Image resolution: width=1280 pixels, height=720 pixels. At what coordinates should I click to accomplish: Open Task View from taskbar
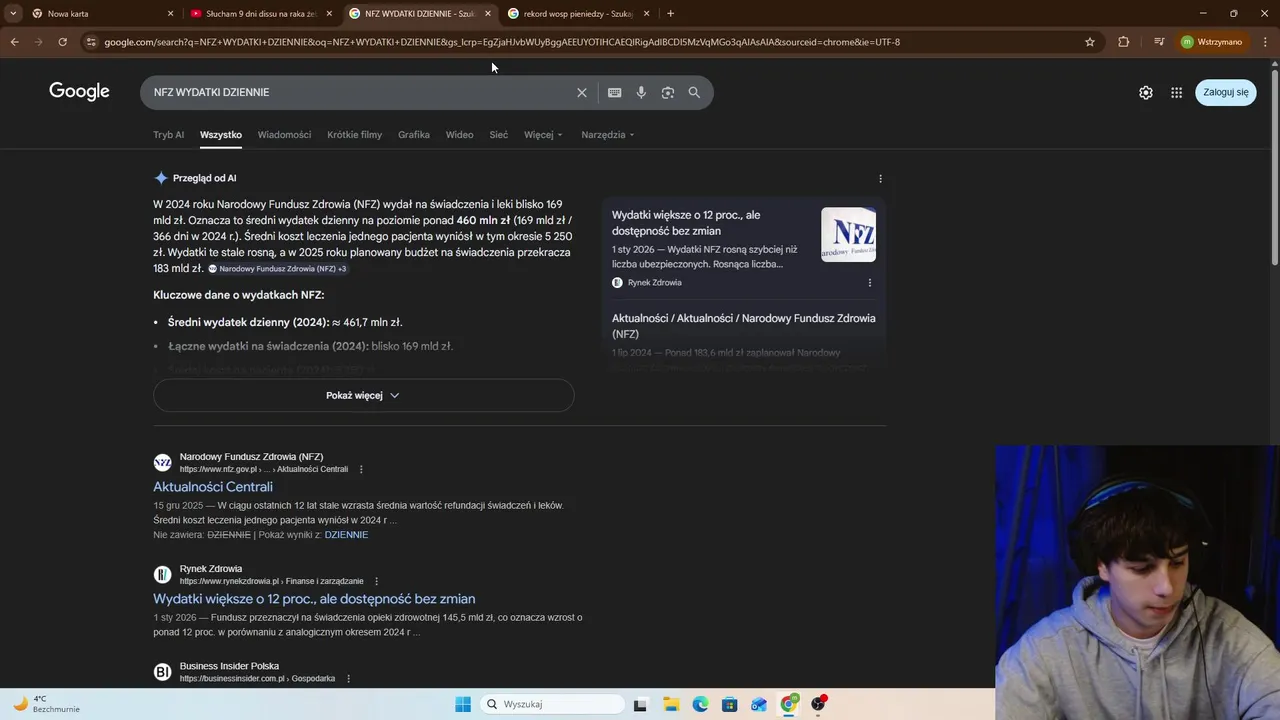point(640,704)
